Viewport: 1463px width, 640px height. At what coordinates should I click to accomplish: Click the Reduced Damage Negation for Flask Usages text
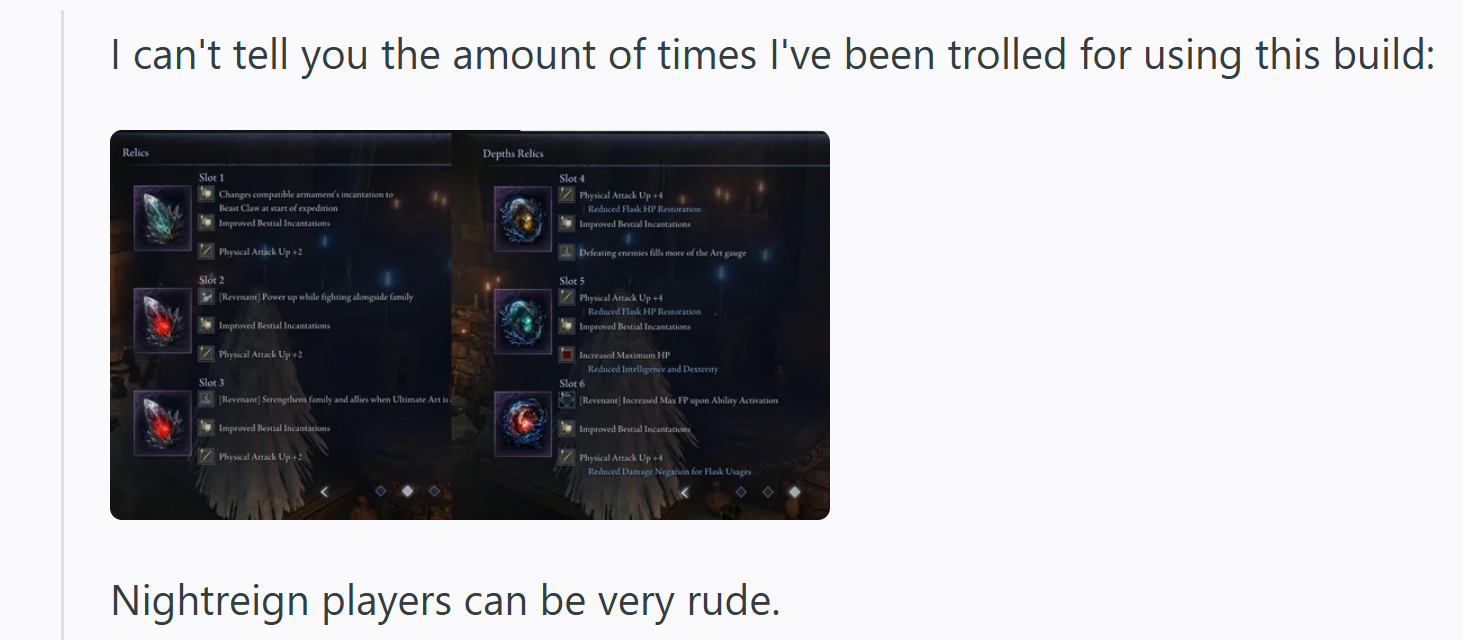click(x=669, y=471)
